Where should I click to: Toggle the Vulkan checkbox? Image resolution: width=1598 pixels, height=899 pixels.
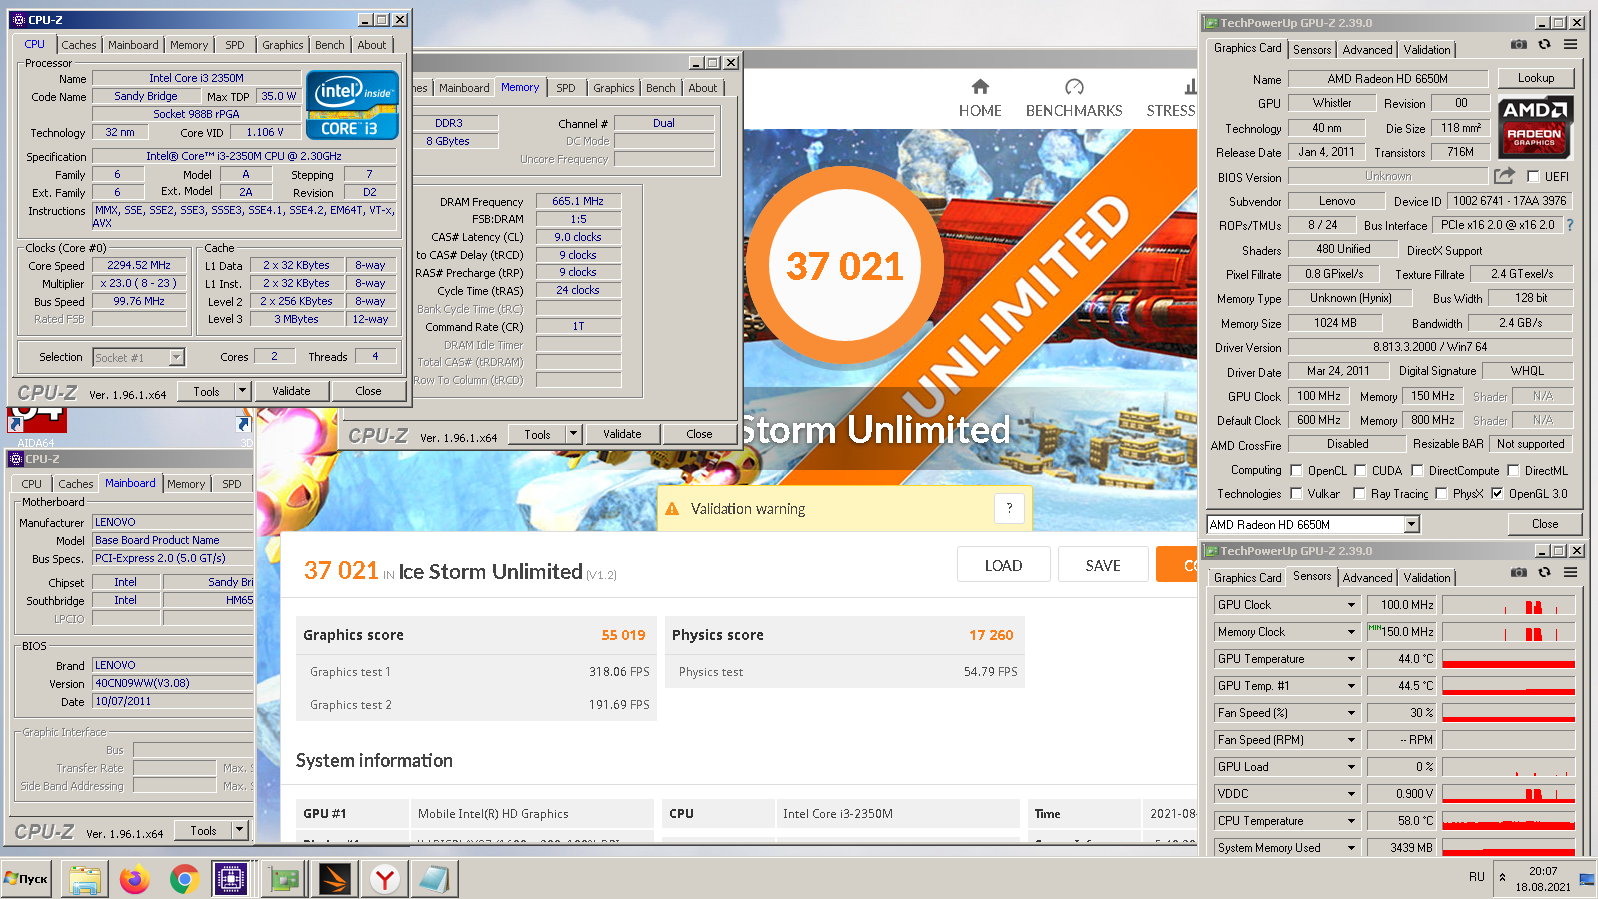tap(1296, 493)
